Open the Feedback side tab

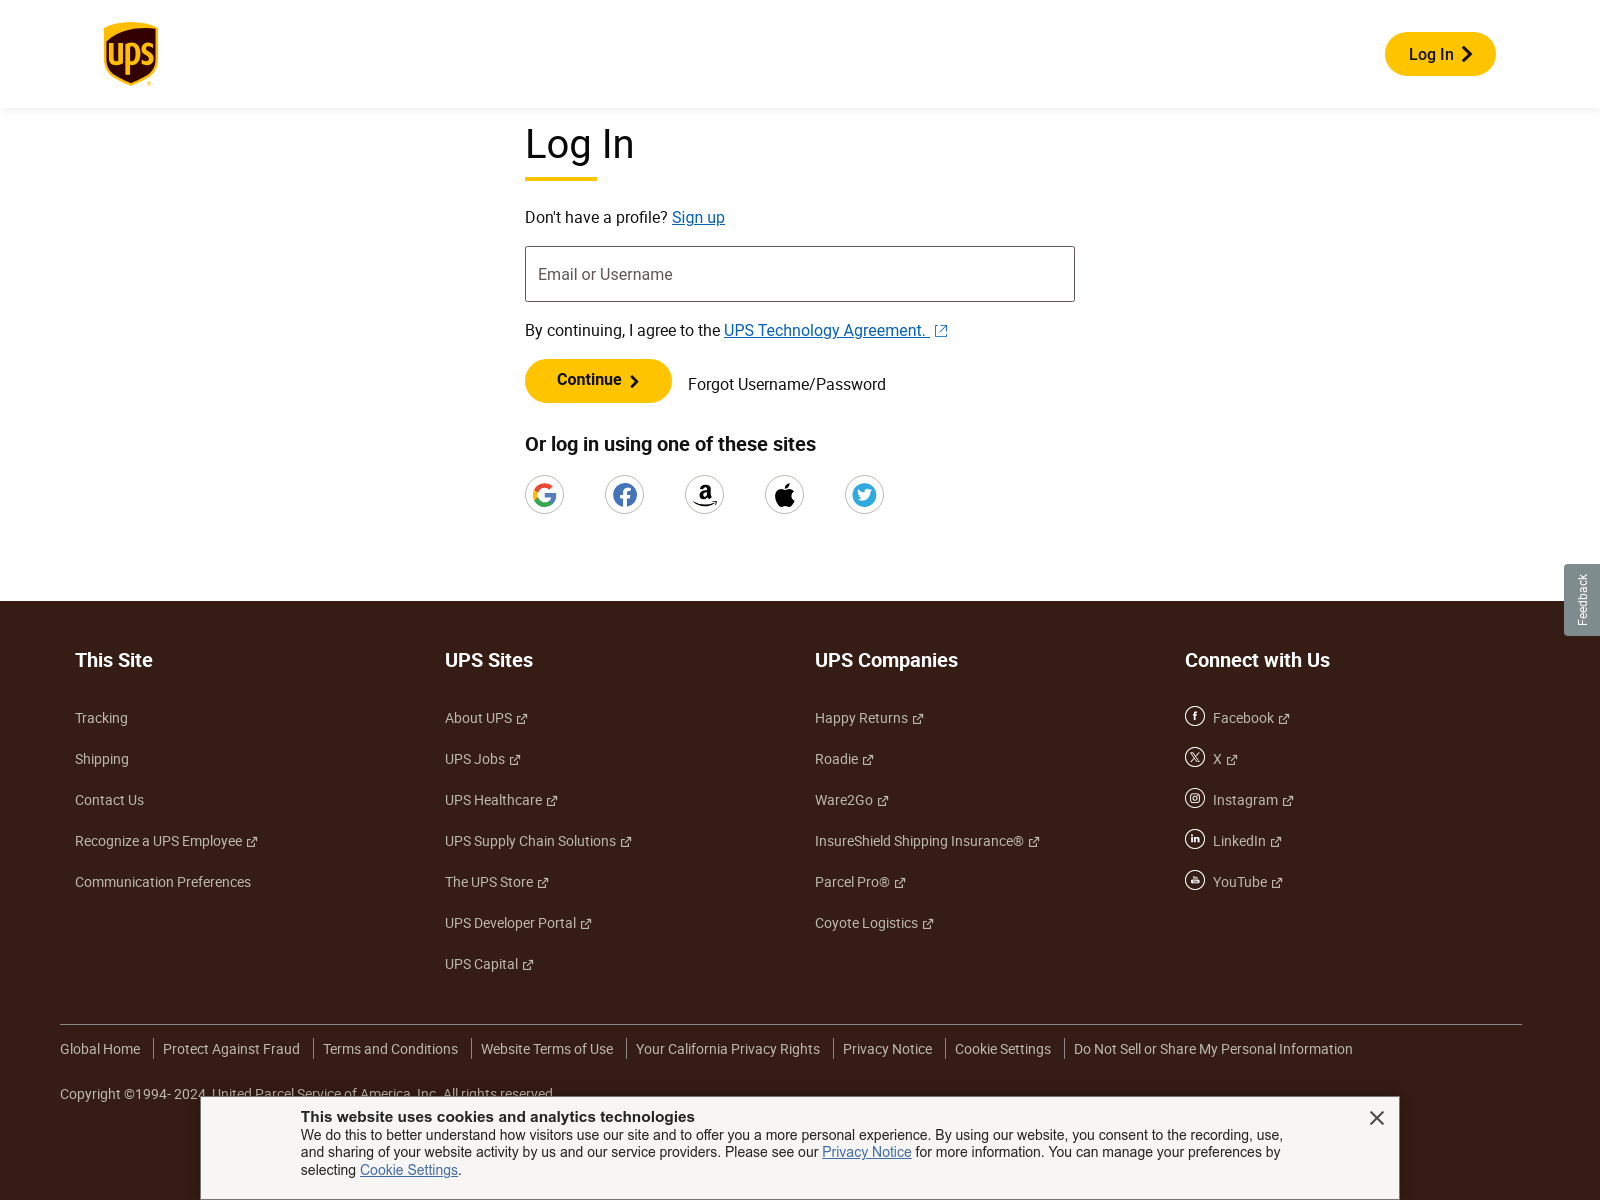[1582, 600]
